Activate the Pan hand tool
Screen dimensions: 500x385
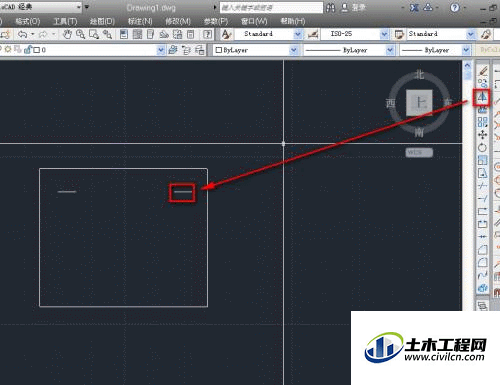[67, 34]
